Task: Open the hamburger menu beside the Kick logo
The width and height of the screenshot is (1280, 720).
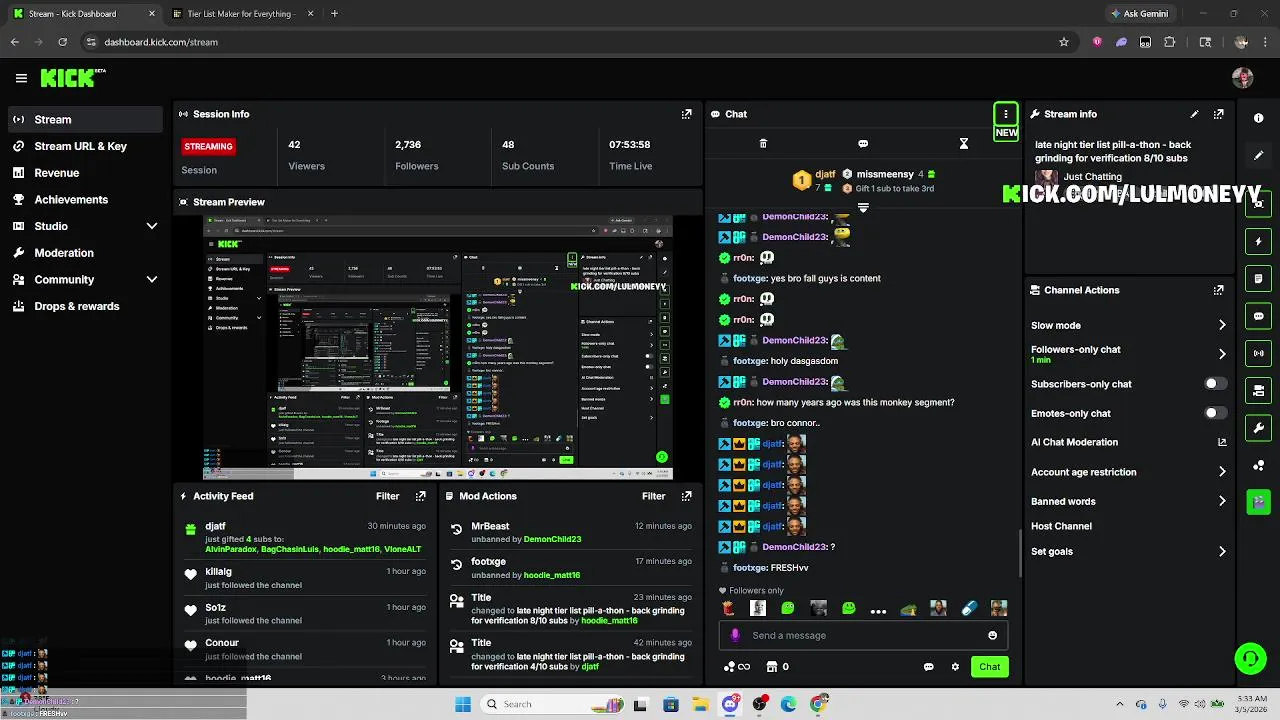Action: click(x=21, y=78)
